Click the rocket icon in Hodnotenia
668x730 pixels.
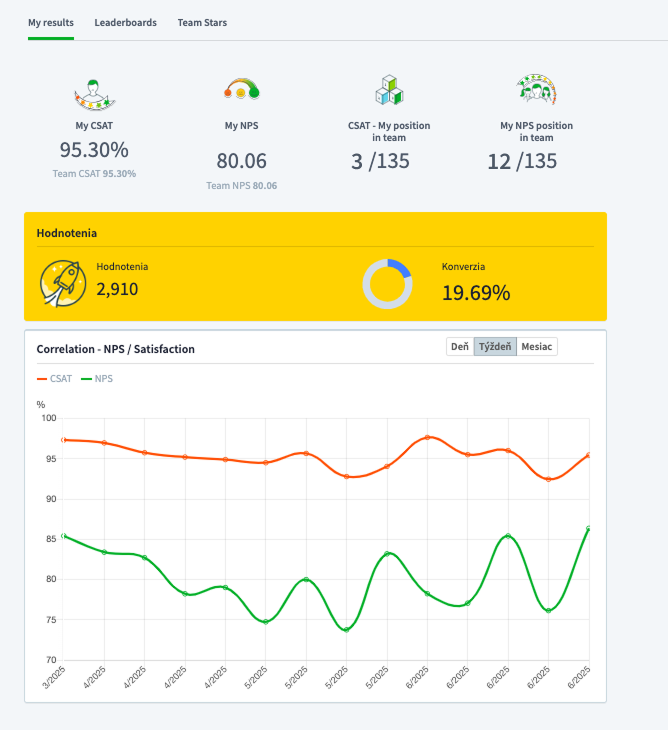coord(63,283)
